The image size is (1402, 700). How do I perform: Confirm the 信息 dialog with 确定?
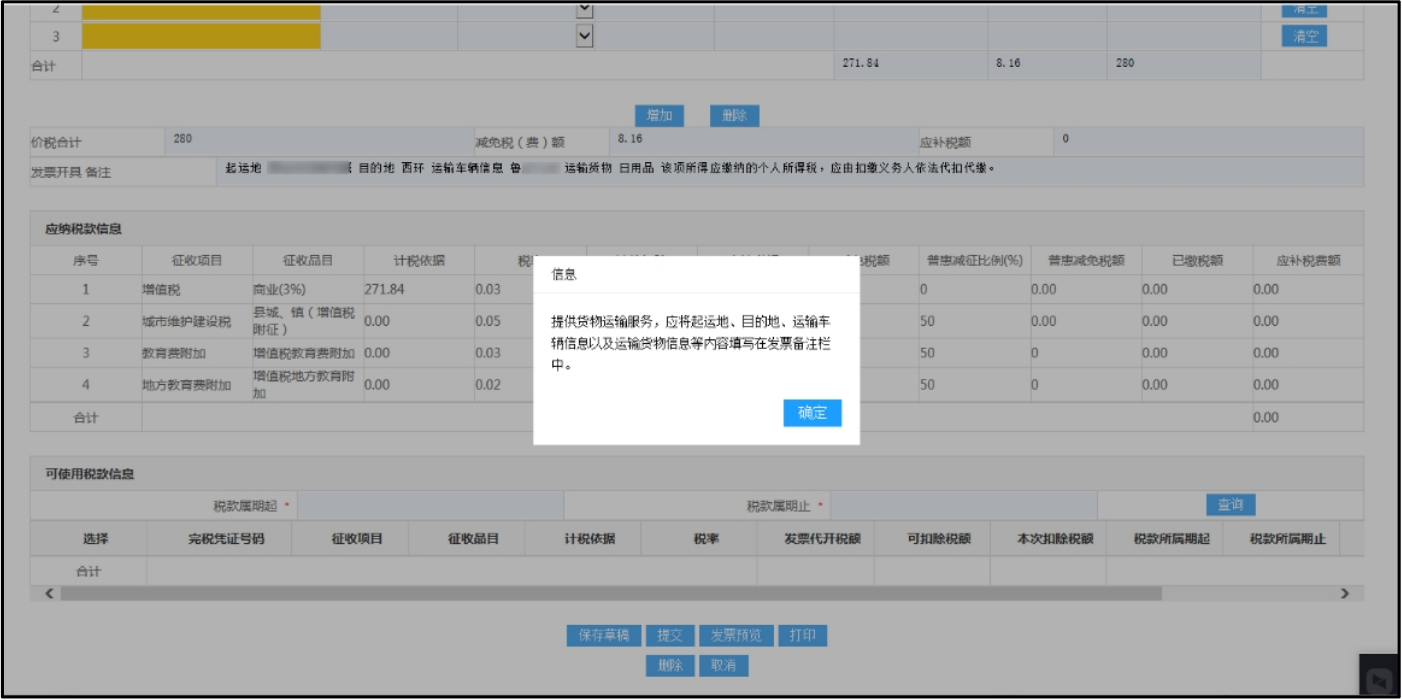coord(812,413)
